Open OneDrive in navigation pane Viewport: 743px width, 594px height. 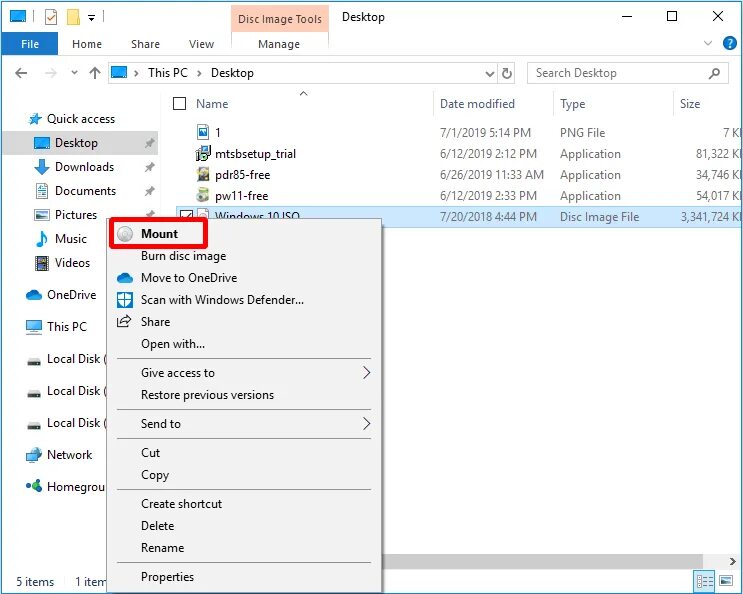71,295
